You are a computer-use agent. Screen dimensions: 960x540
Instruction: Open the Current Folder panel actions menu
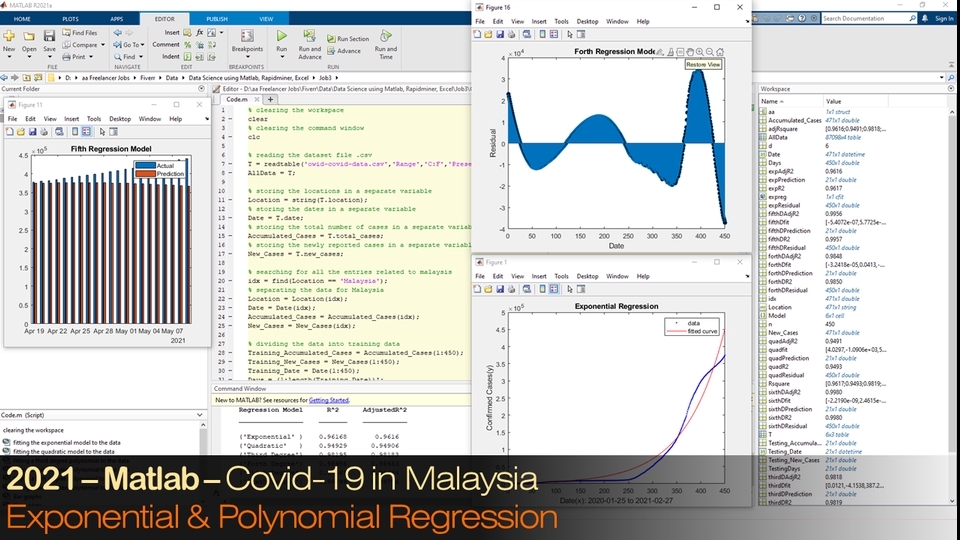[x=201, y=89]
